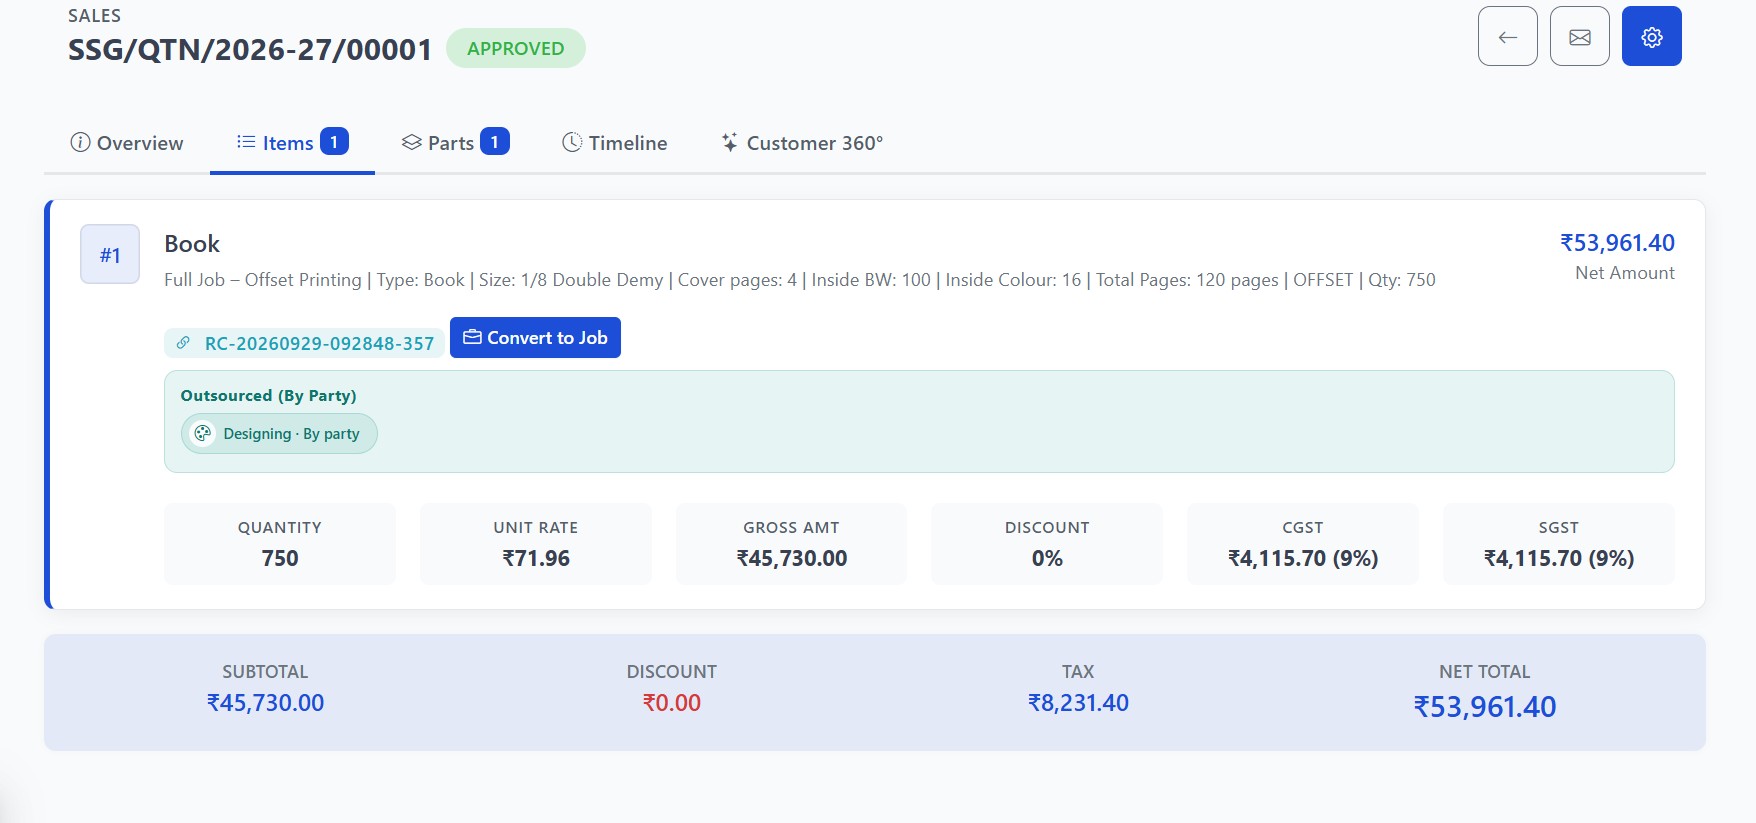Click the item Discount 0% value
The height and width of the screenshot is (823, 1756).
[1047, 558]
